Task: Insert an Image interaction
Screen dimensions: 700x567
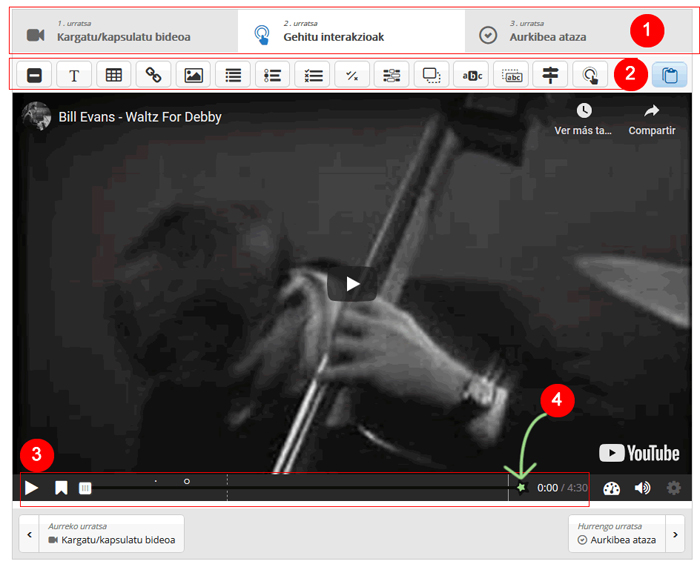Action: (x=193, y=75)
